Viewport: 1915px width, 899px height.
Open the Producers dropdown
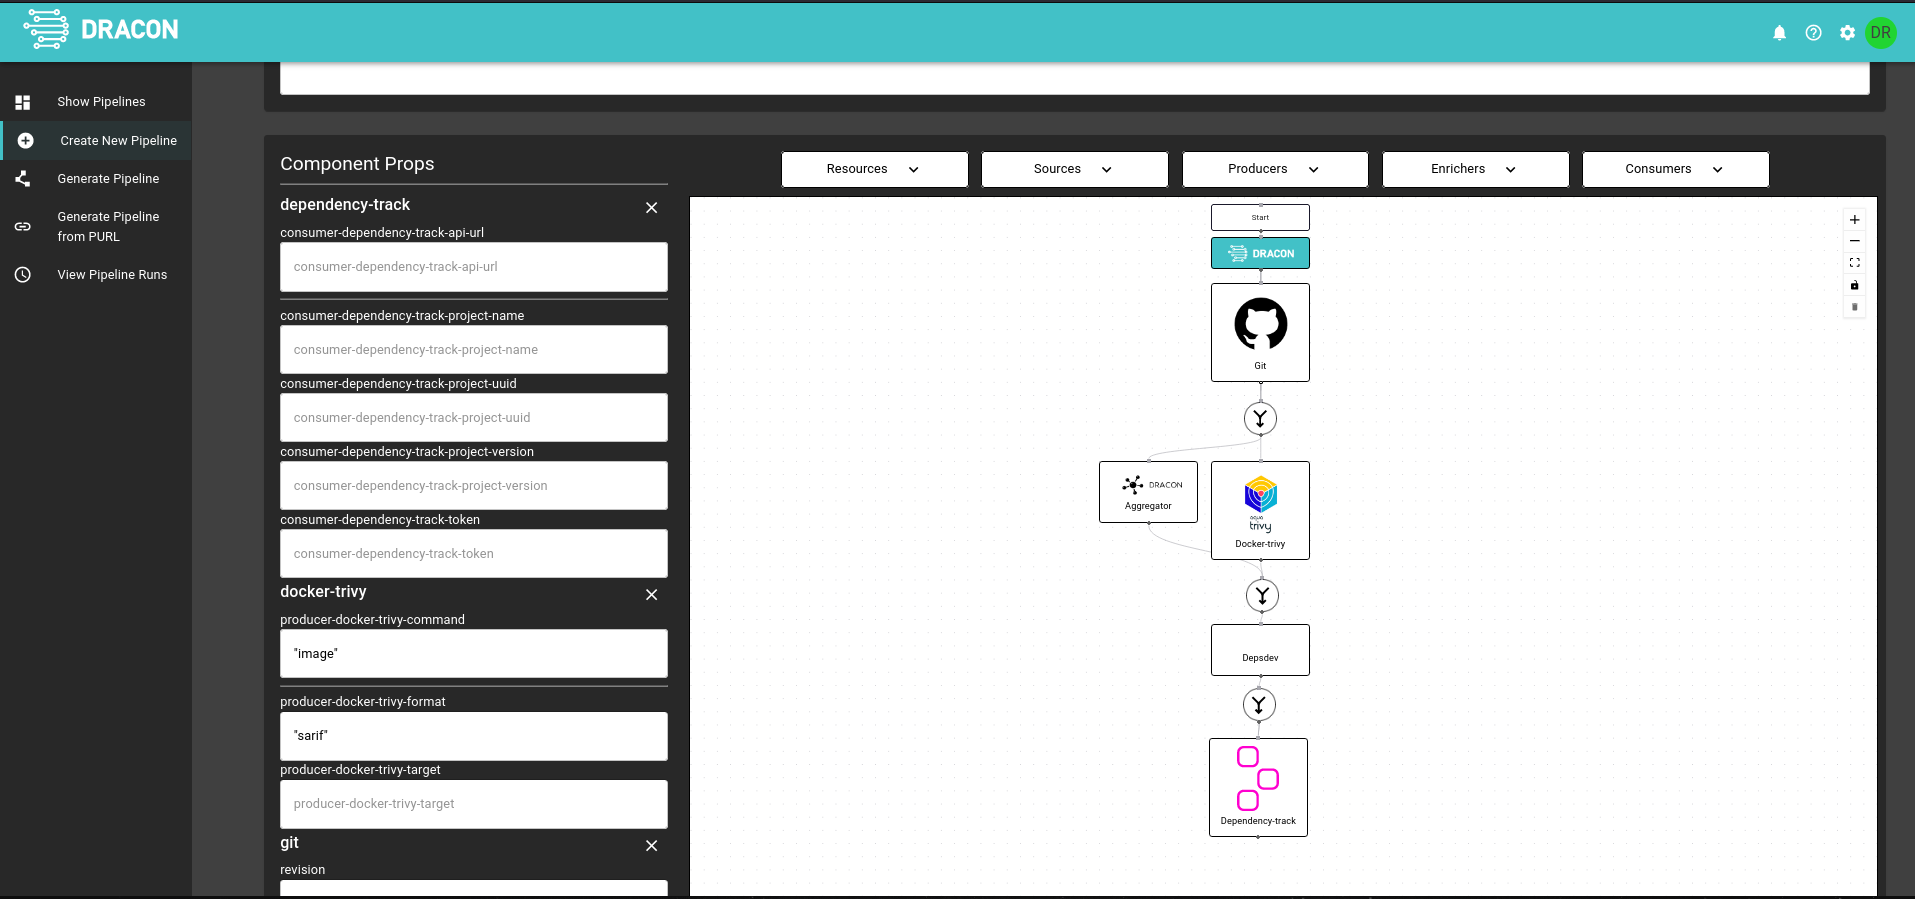[x=1274, y=169]
